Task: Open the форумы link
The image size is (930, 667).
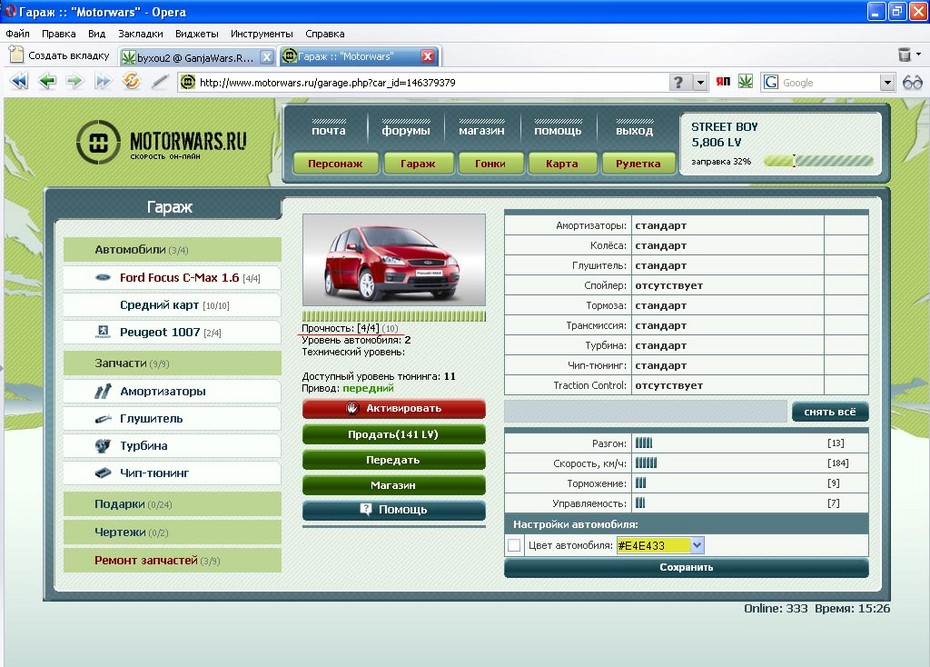Action: pos(406,130)
